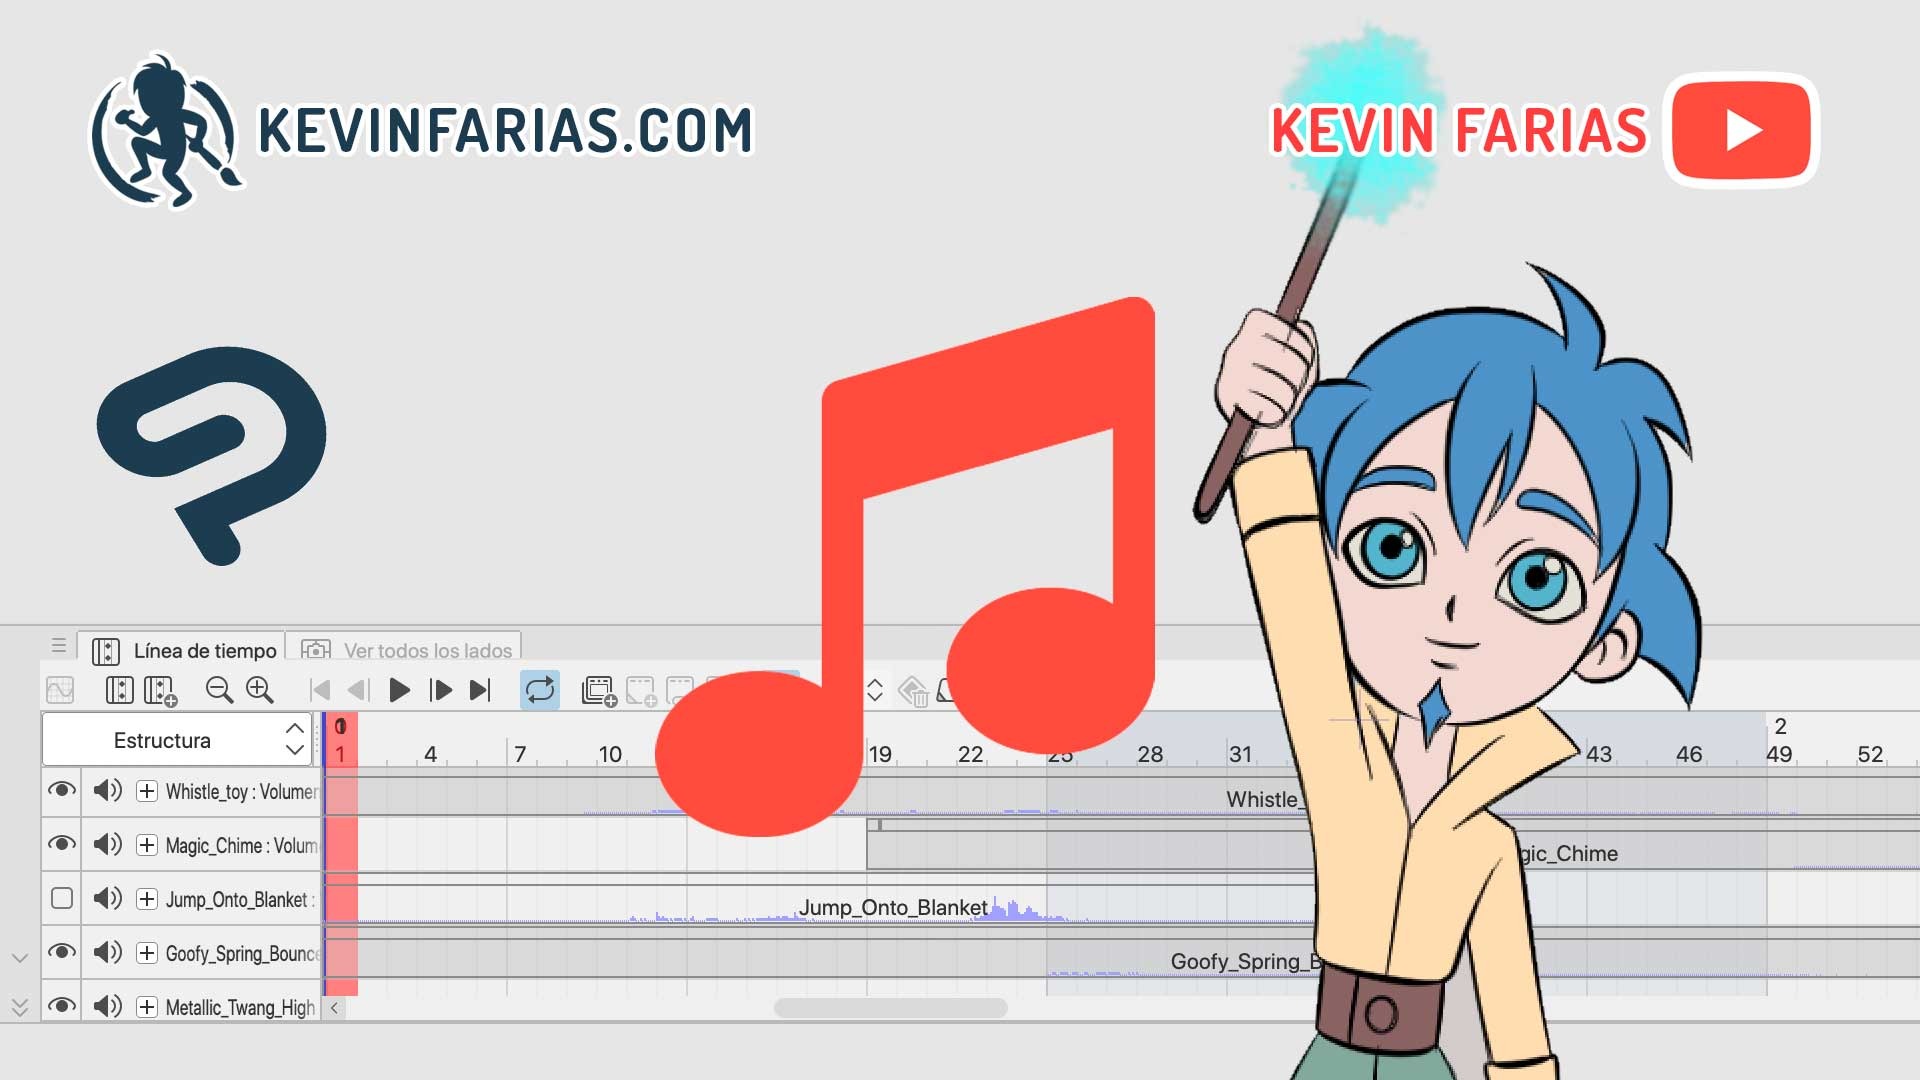This screenshot has width=1920, height=1080.
Task: Add new animation folder icon
Action: coord(599,691)
